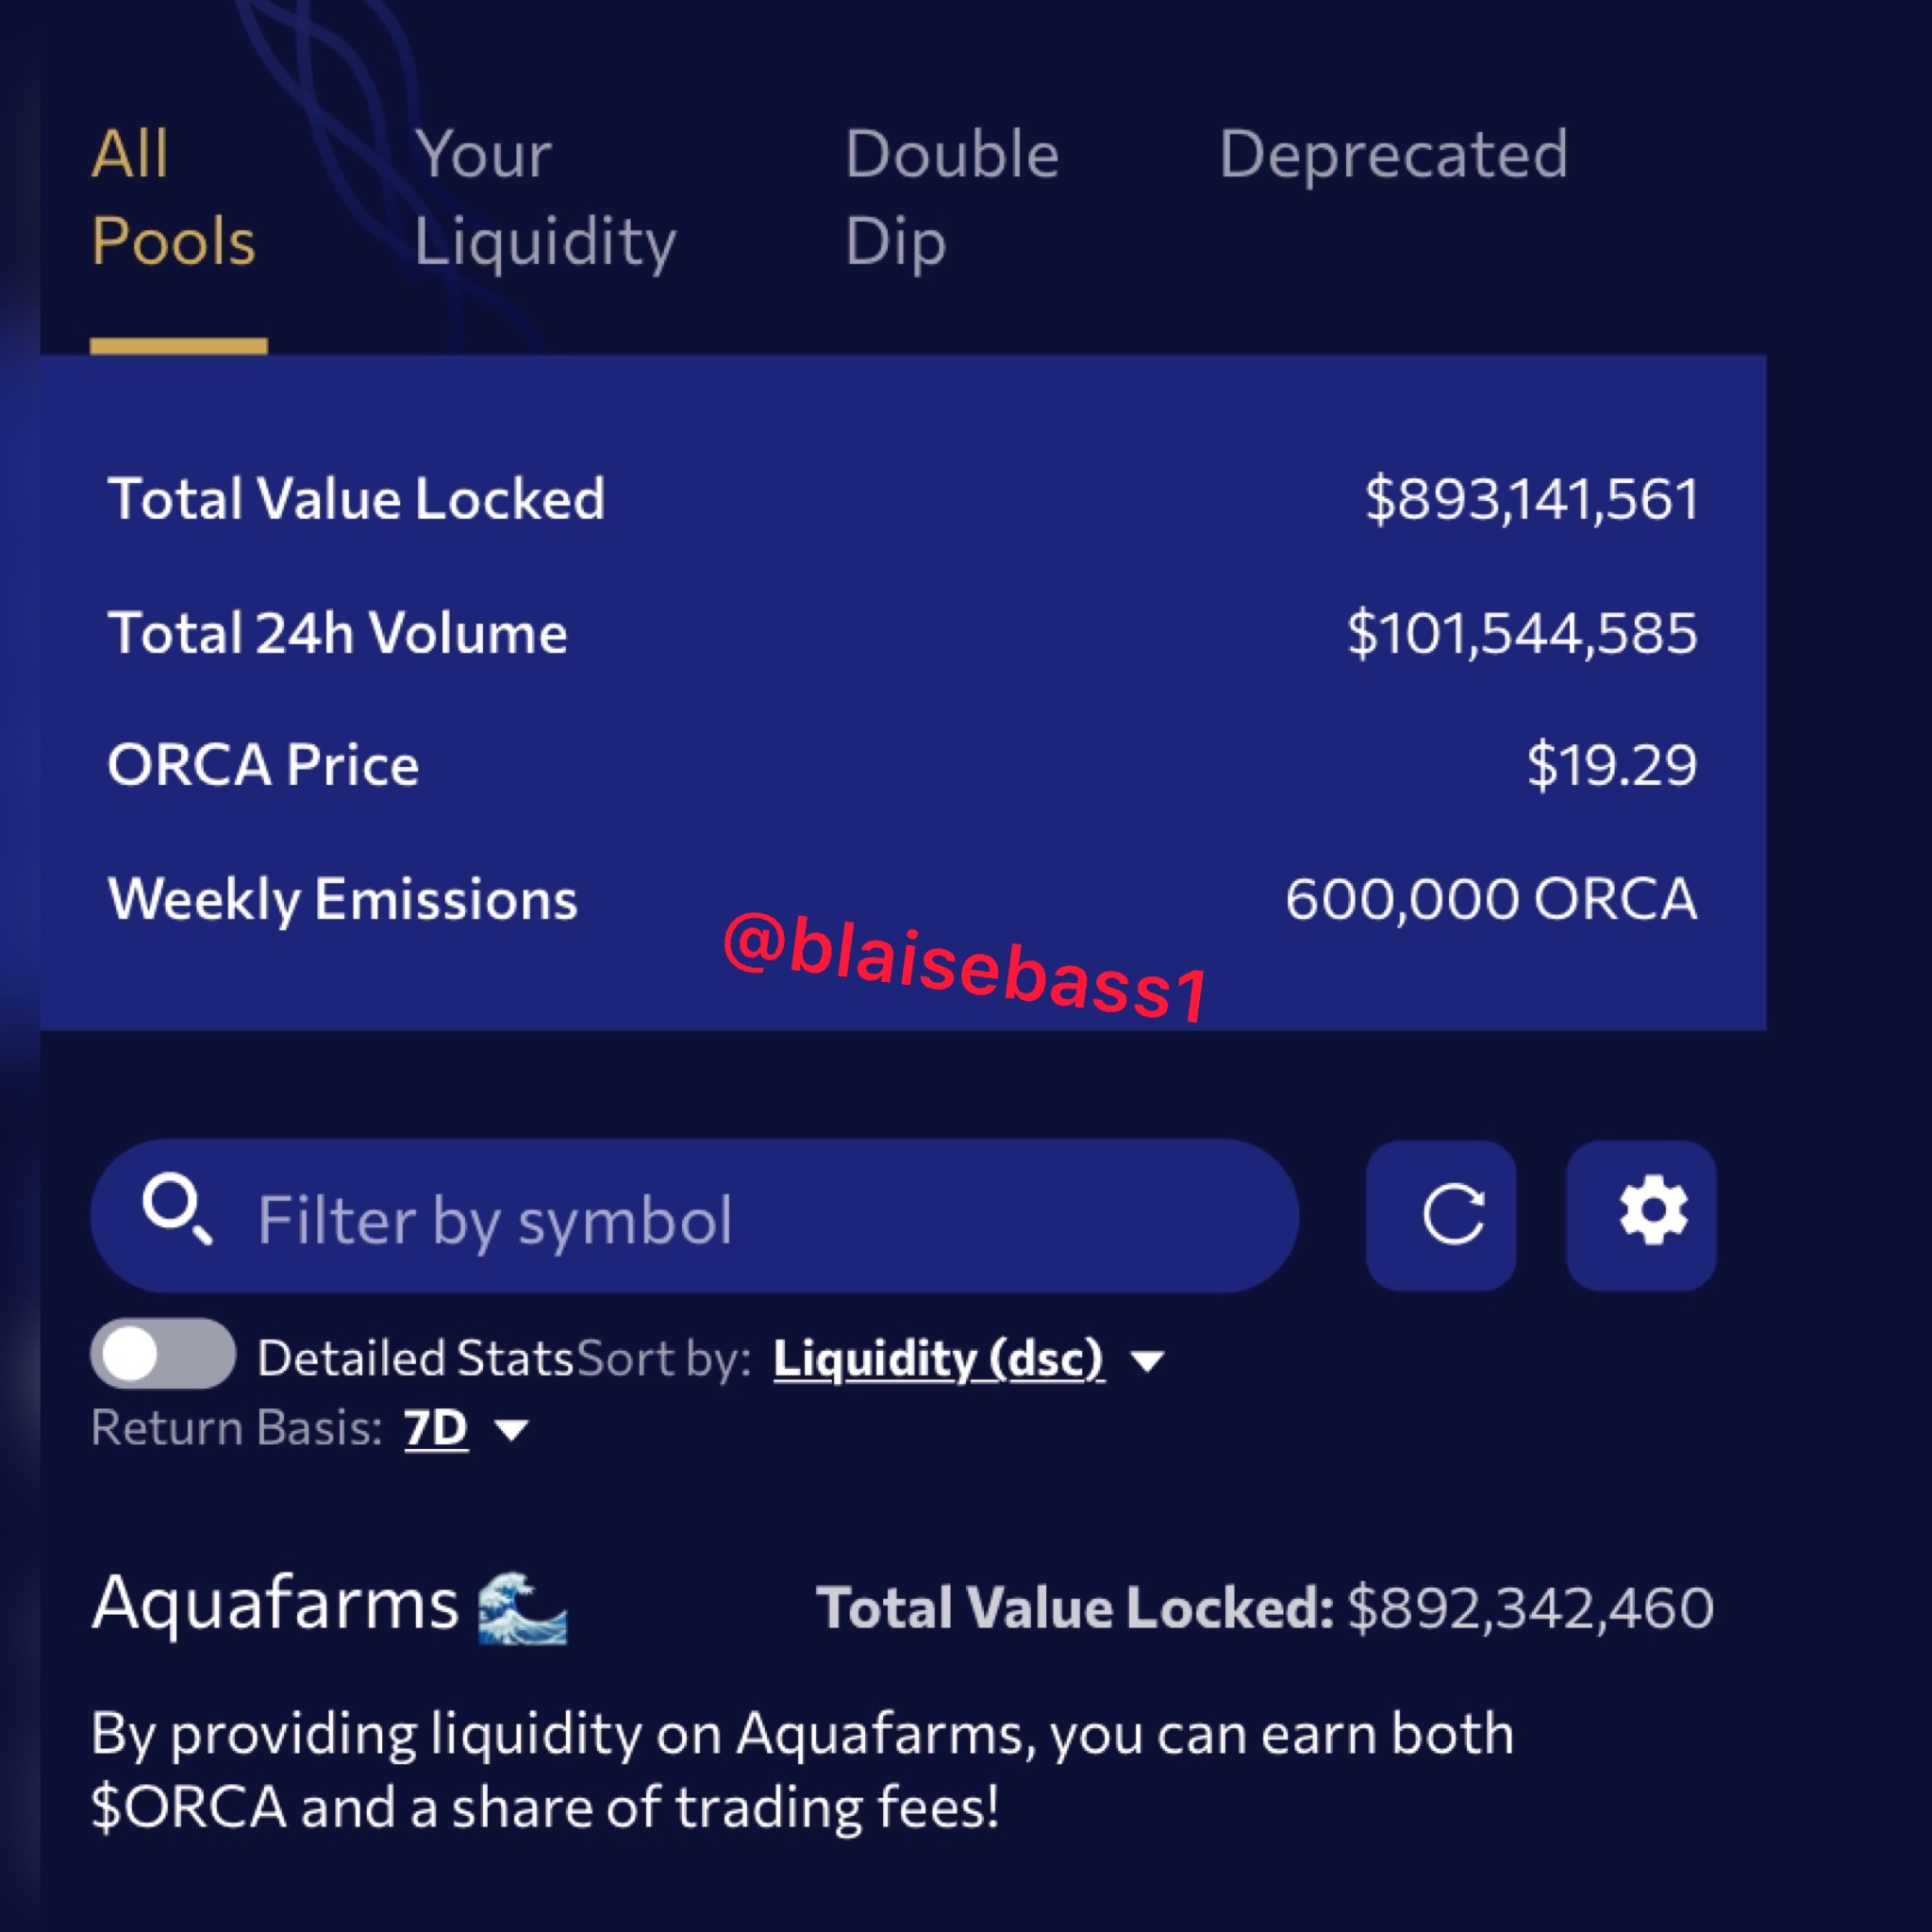Click the Total Value Locked amount $893,141,561
Screen dimensions: 1932x1932
pyautogui.click(x=1531, y=499)
